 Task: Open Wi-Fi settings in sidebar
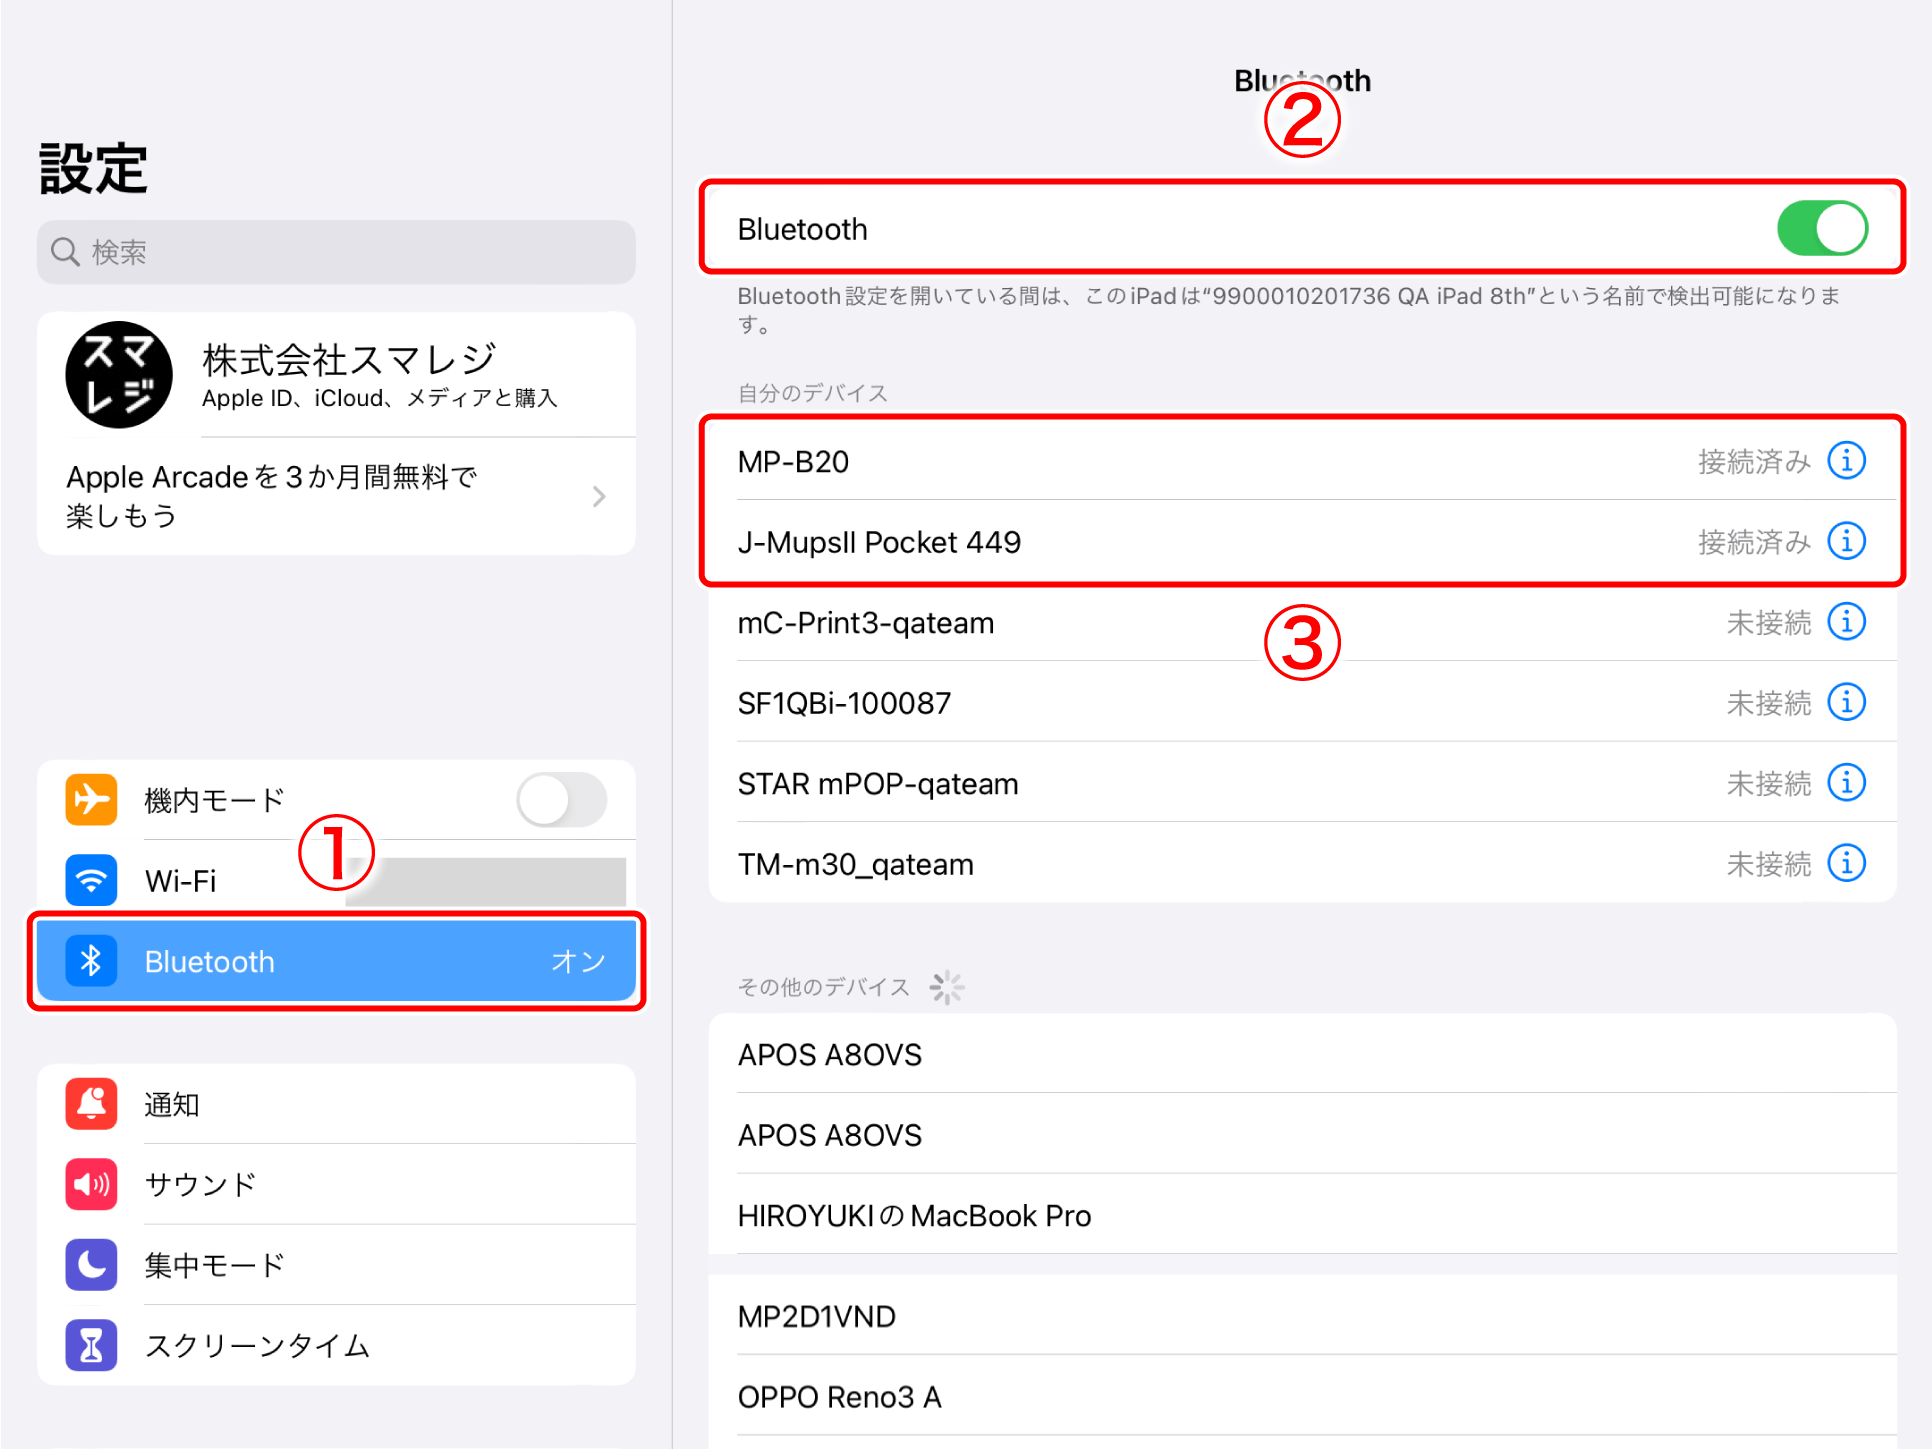pyautogui.click(x=336, y=880)
